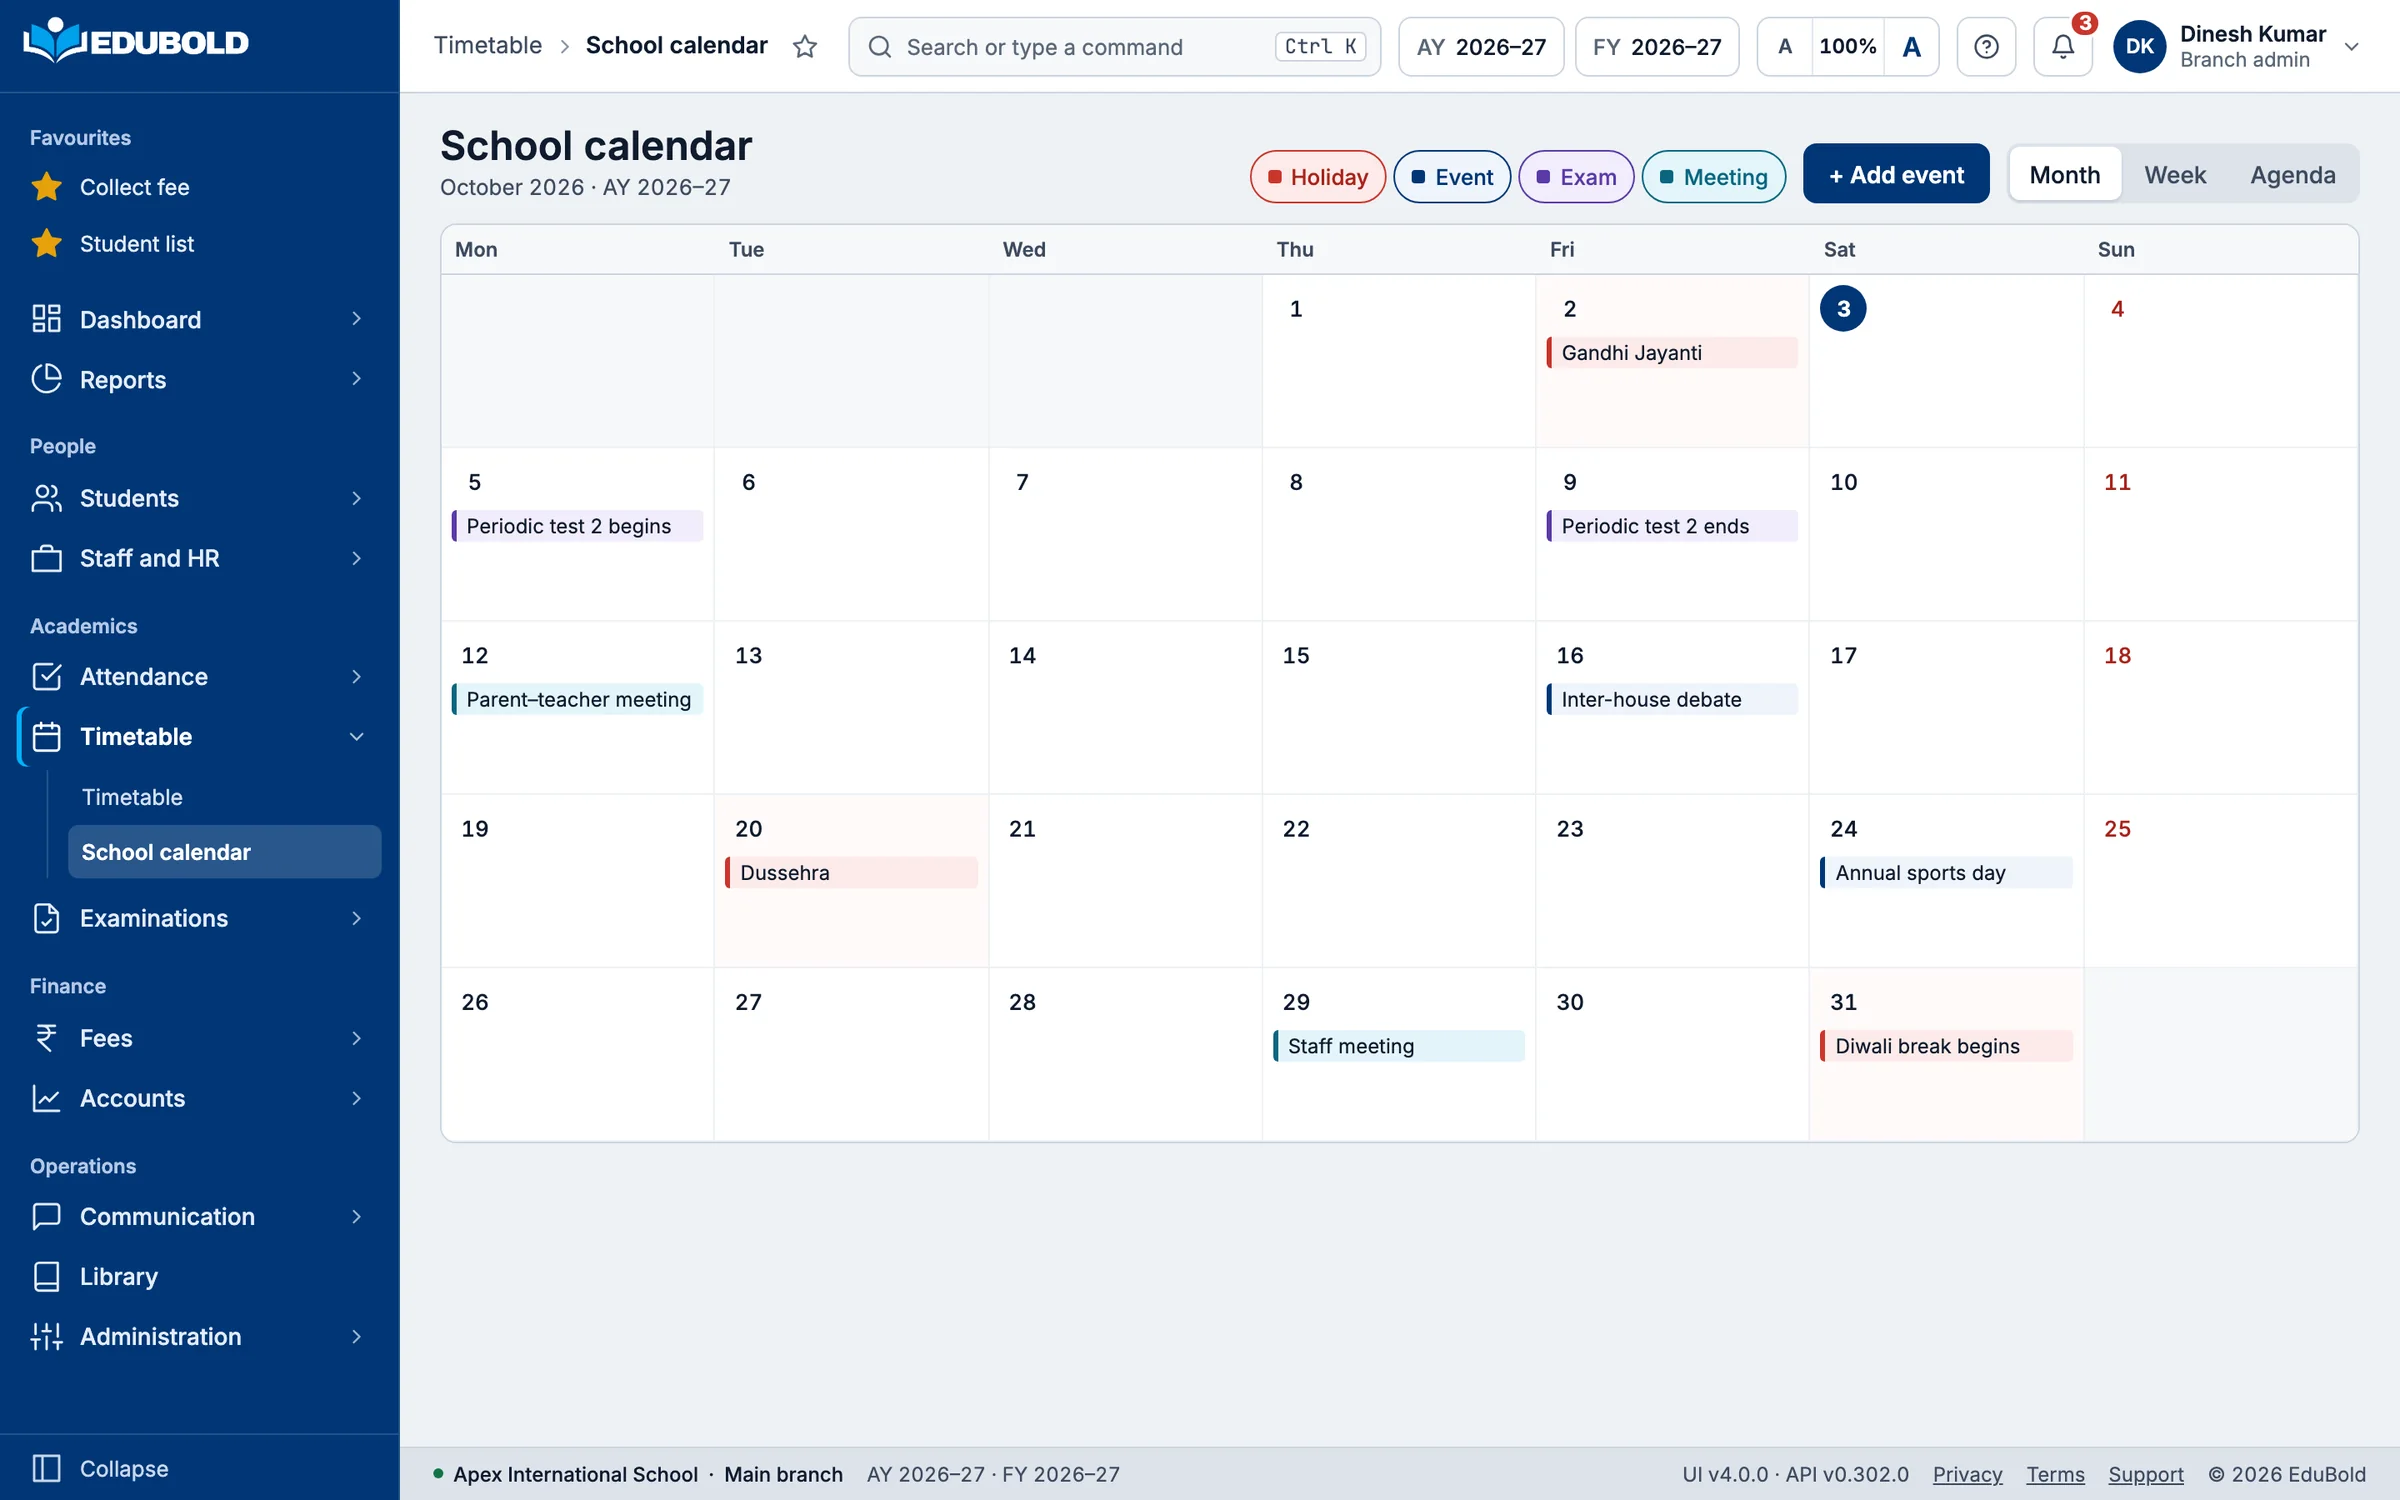2400x1500 pixels.
Task: Expand the Attendance menu chevron
Action: point(356,677)
